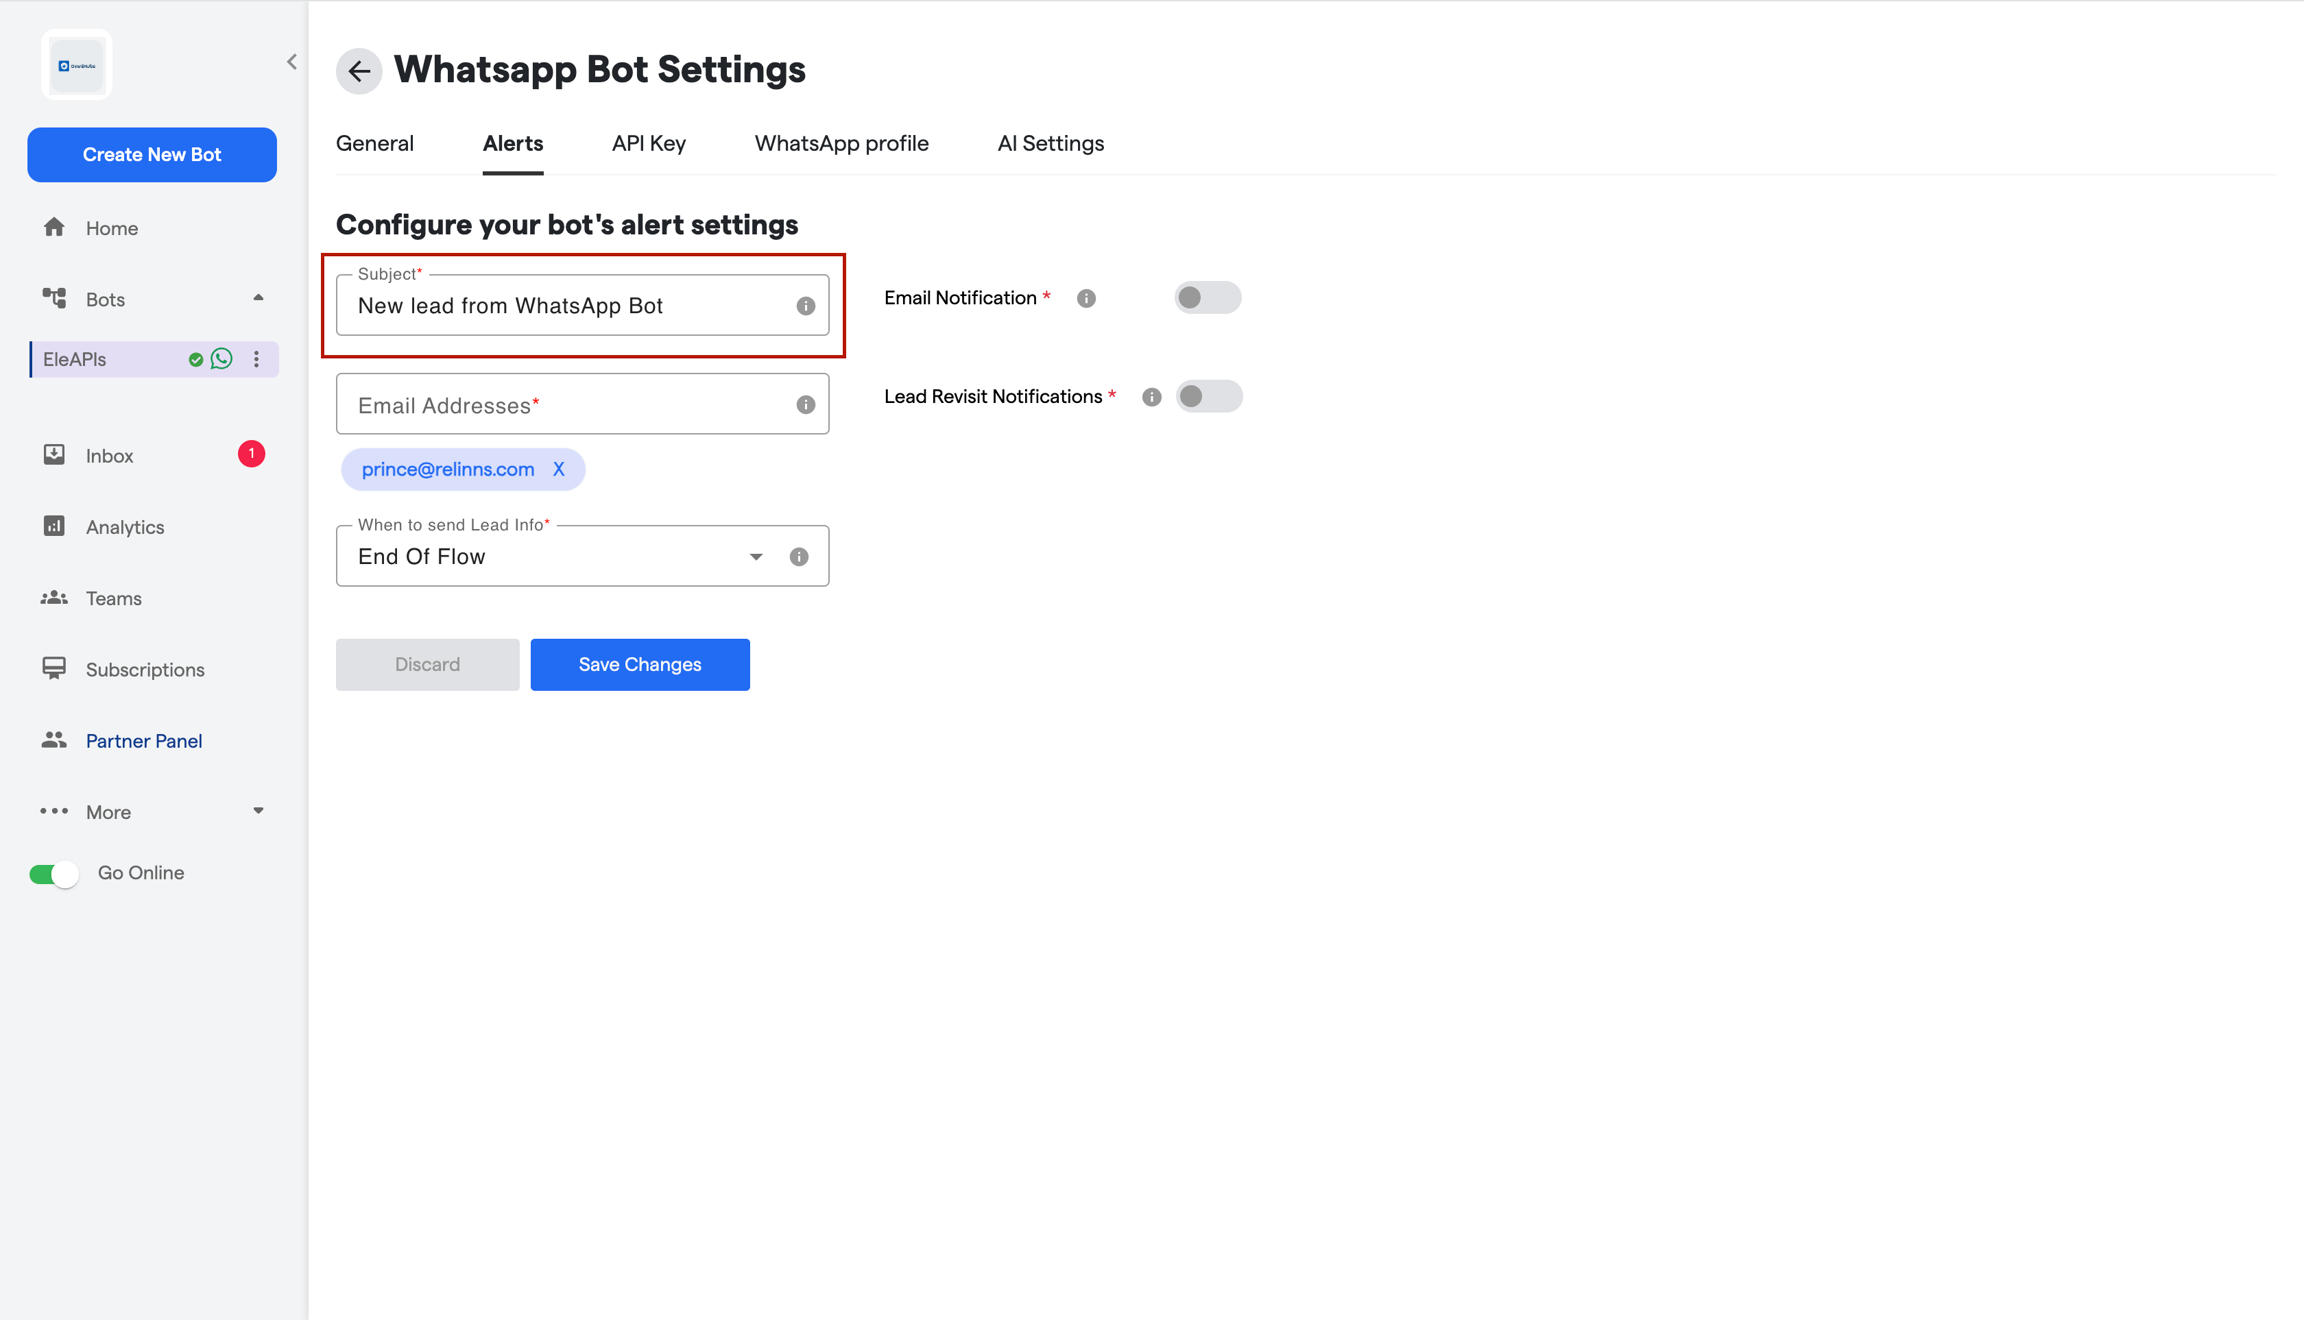Image resolution: width=2304 pixels, height=1320 pixels.
Task: Click the When to send Lead Info info icon
Action: 799,557
